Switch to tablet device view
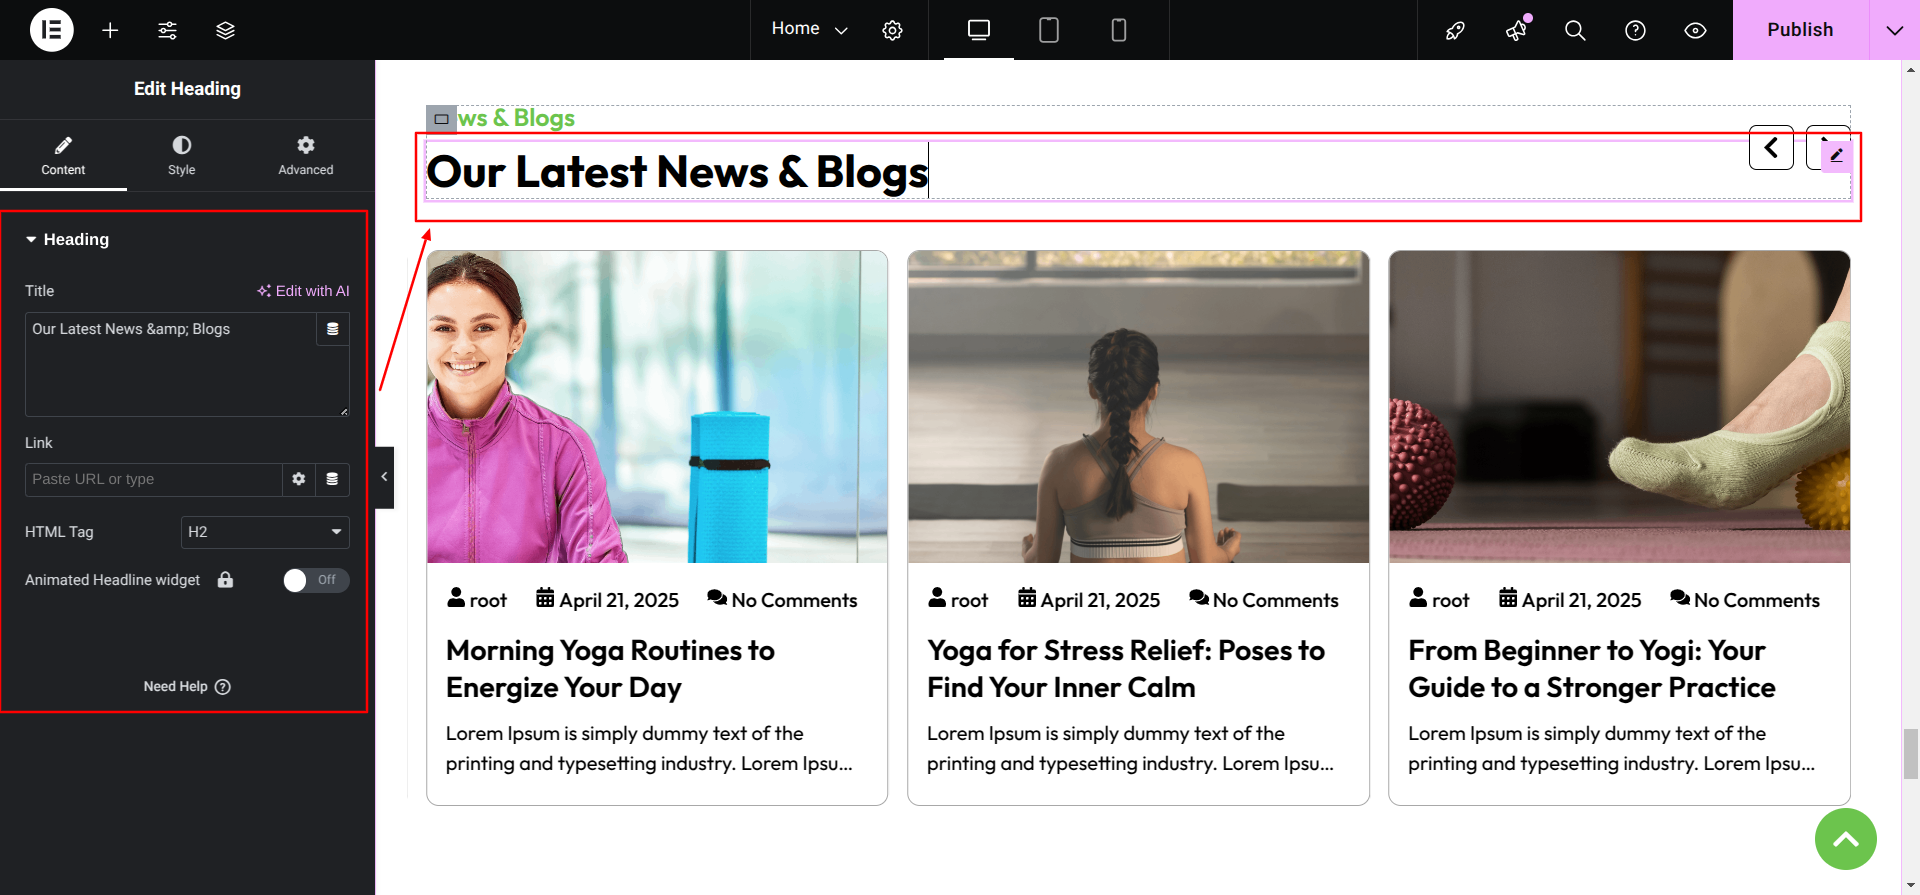 [x=1049, y=30]
